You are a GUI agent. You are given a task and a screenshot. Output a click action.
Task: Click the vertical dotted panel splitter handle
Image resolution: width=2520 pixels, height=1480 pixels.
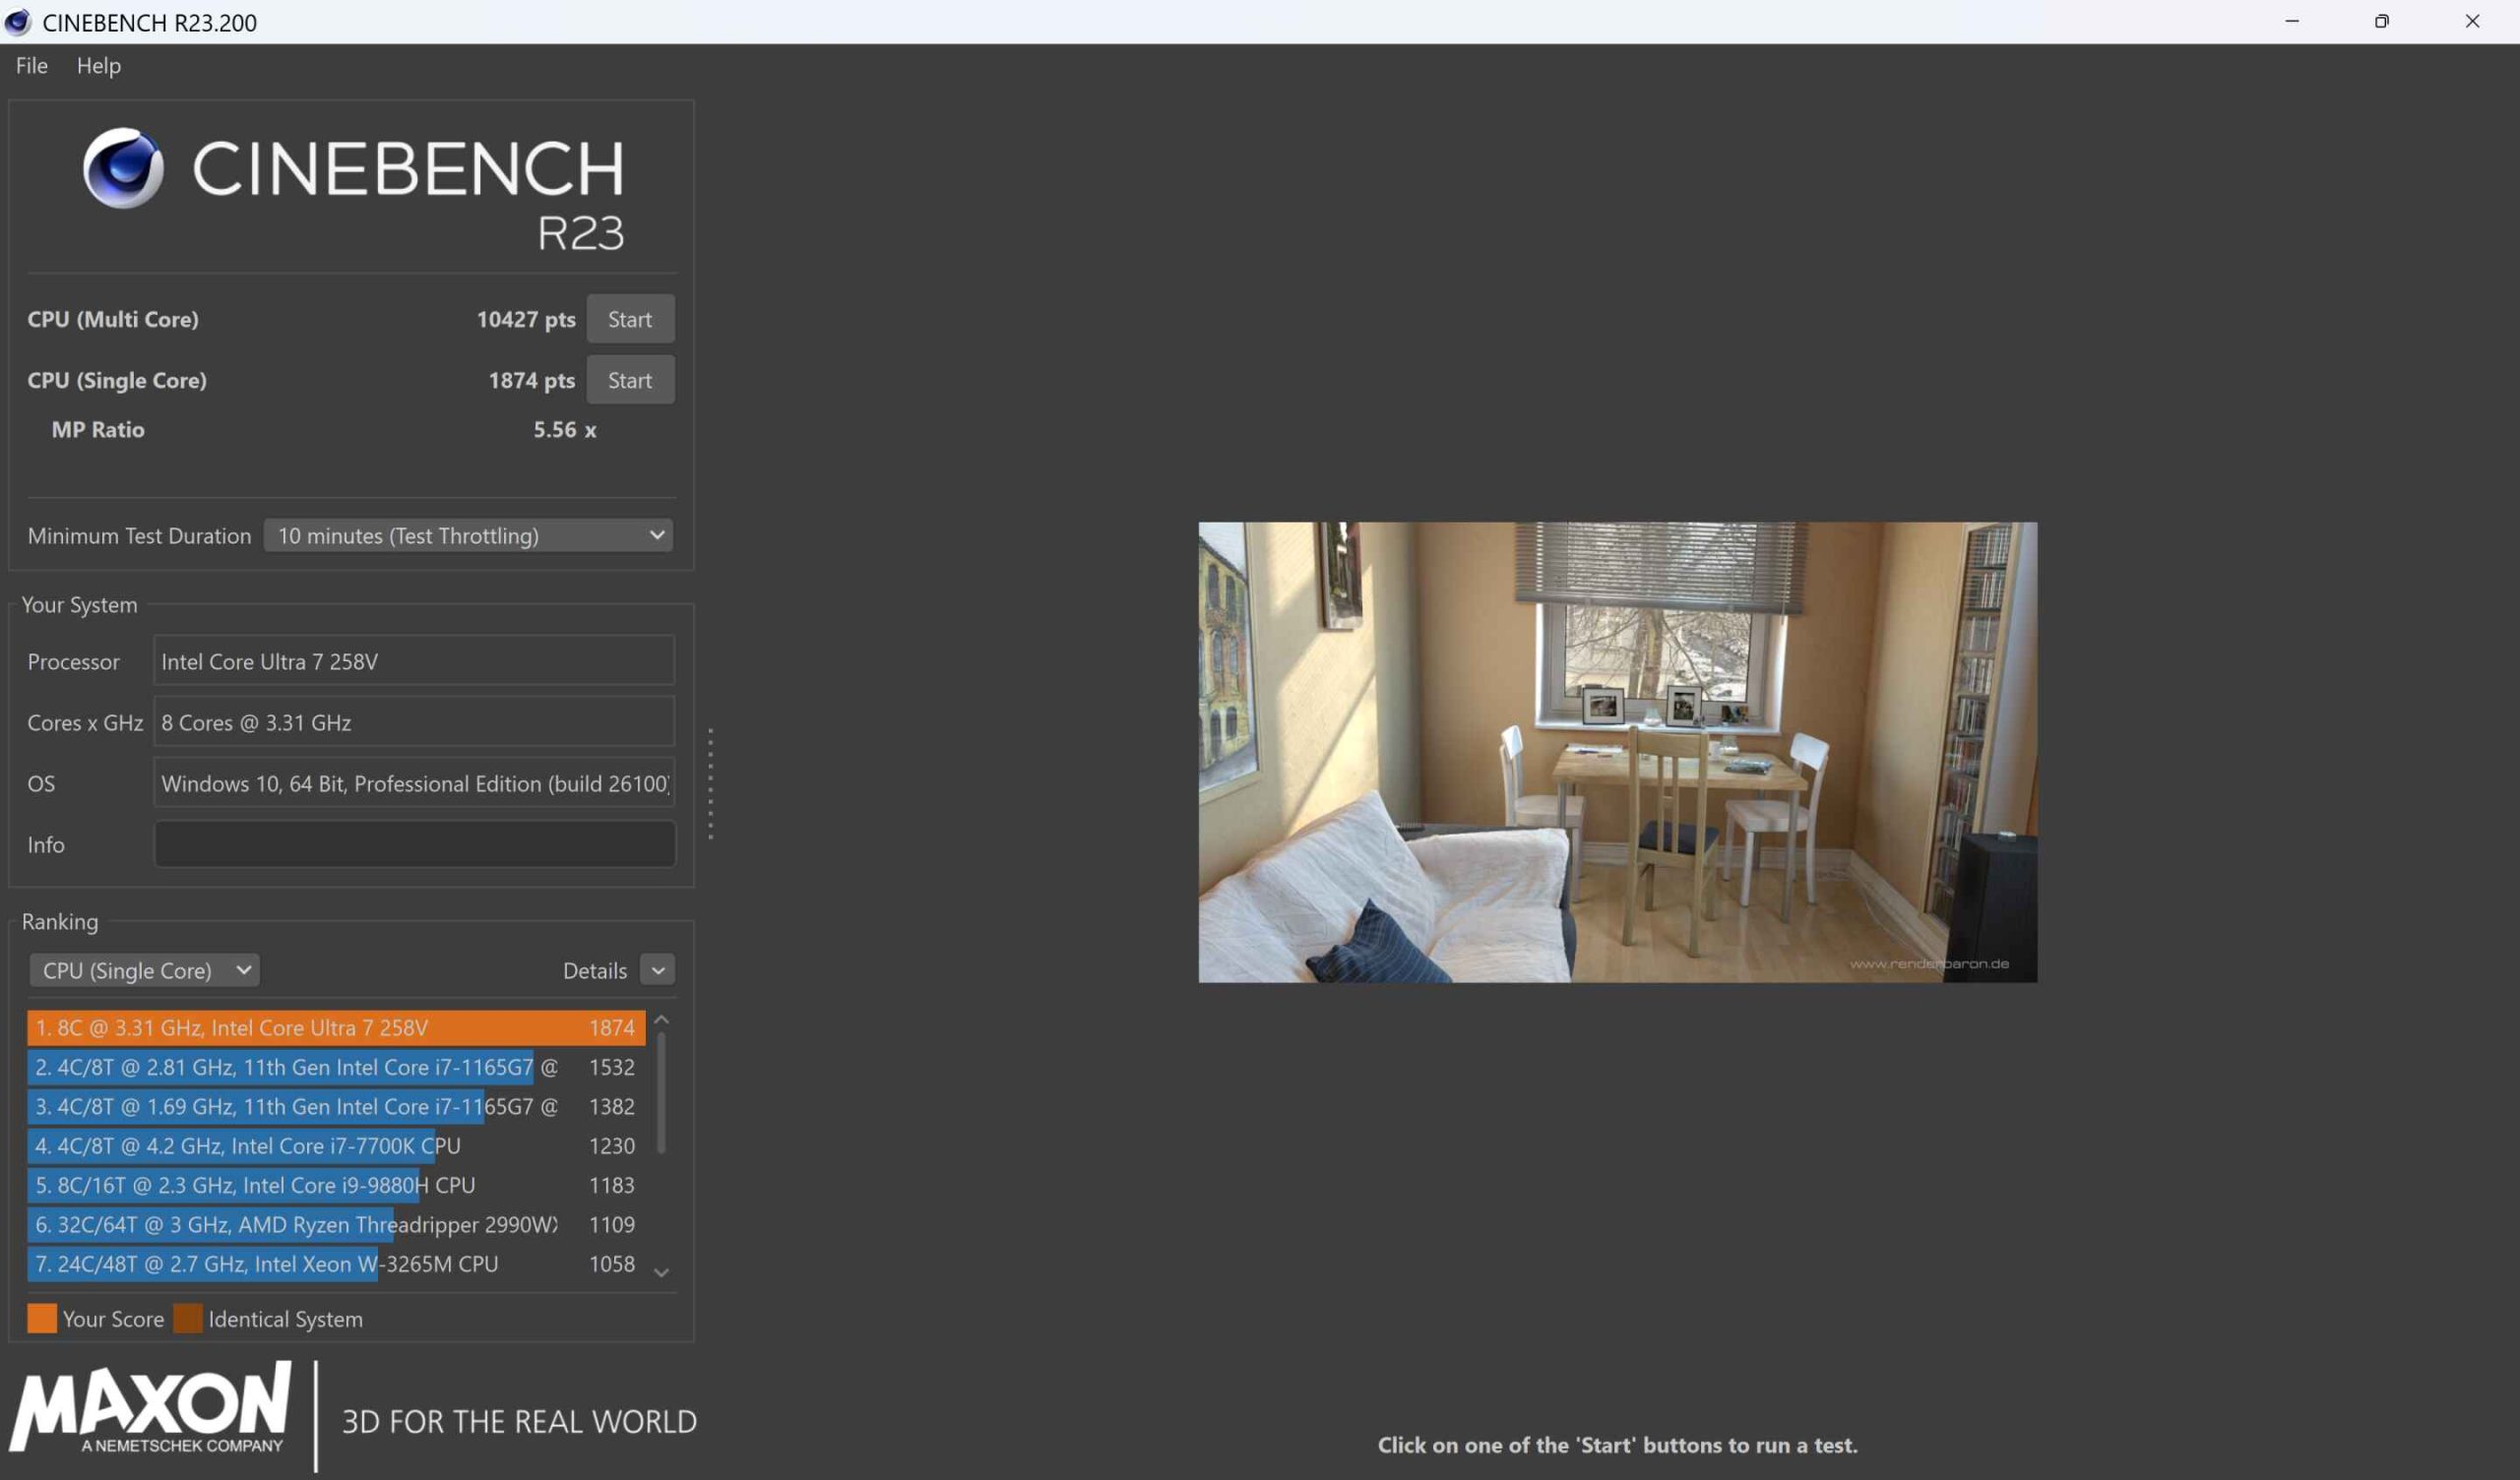(x=710, y=784)
